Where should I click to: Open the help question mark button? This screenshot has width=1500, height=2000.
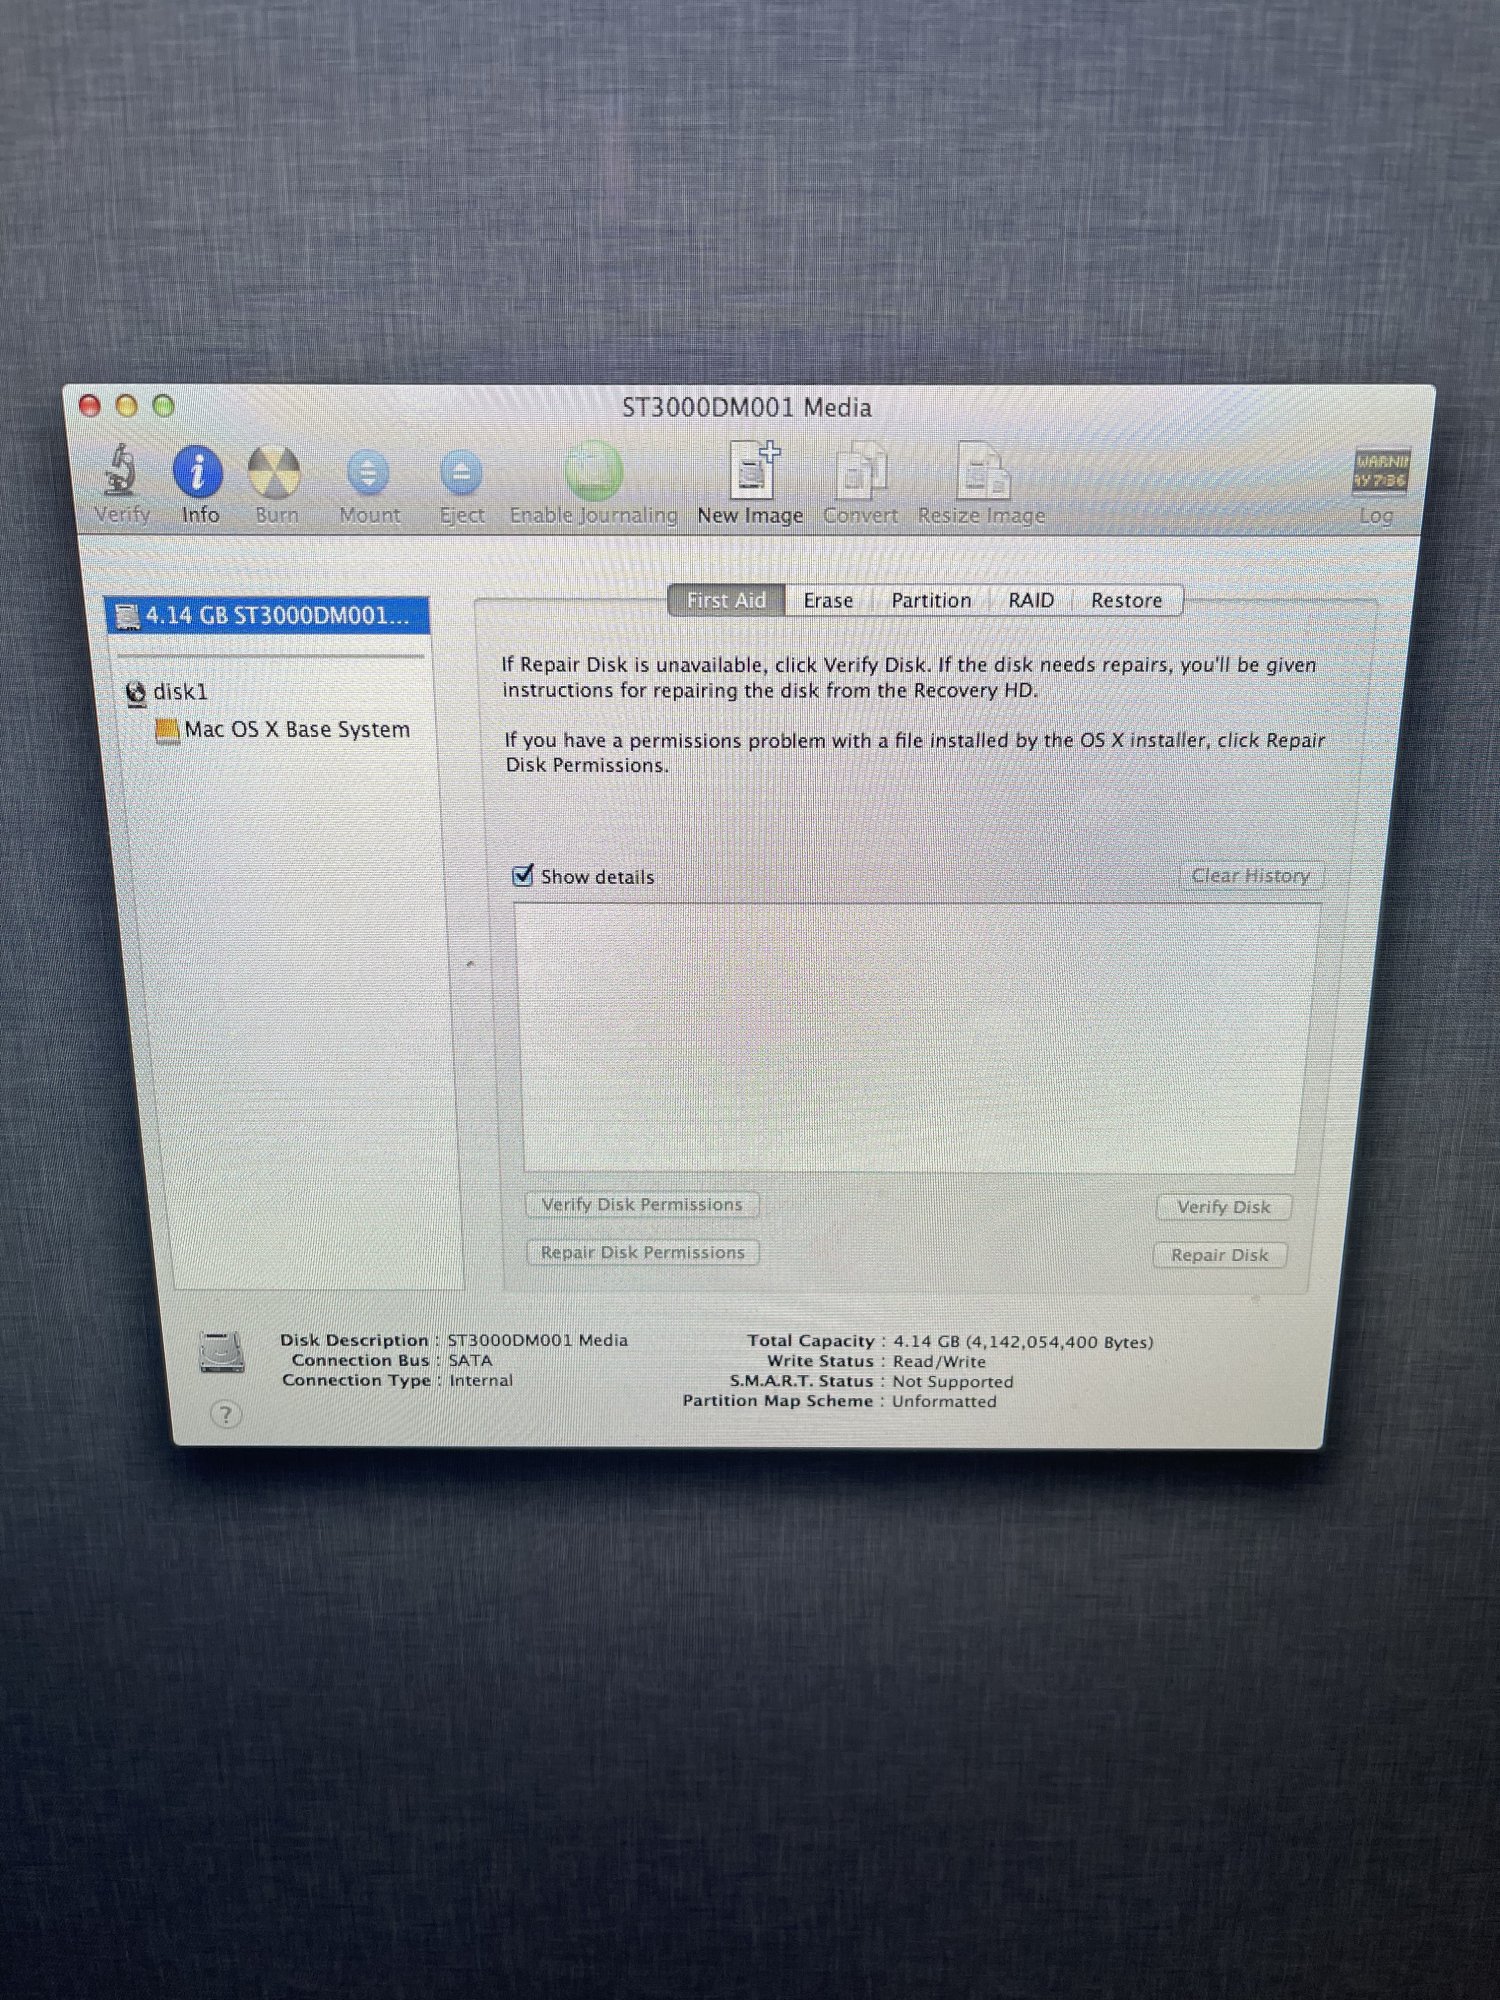tap(227, 1415)
